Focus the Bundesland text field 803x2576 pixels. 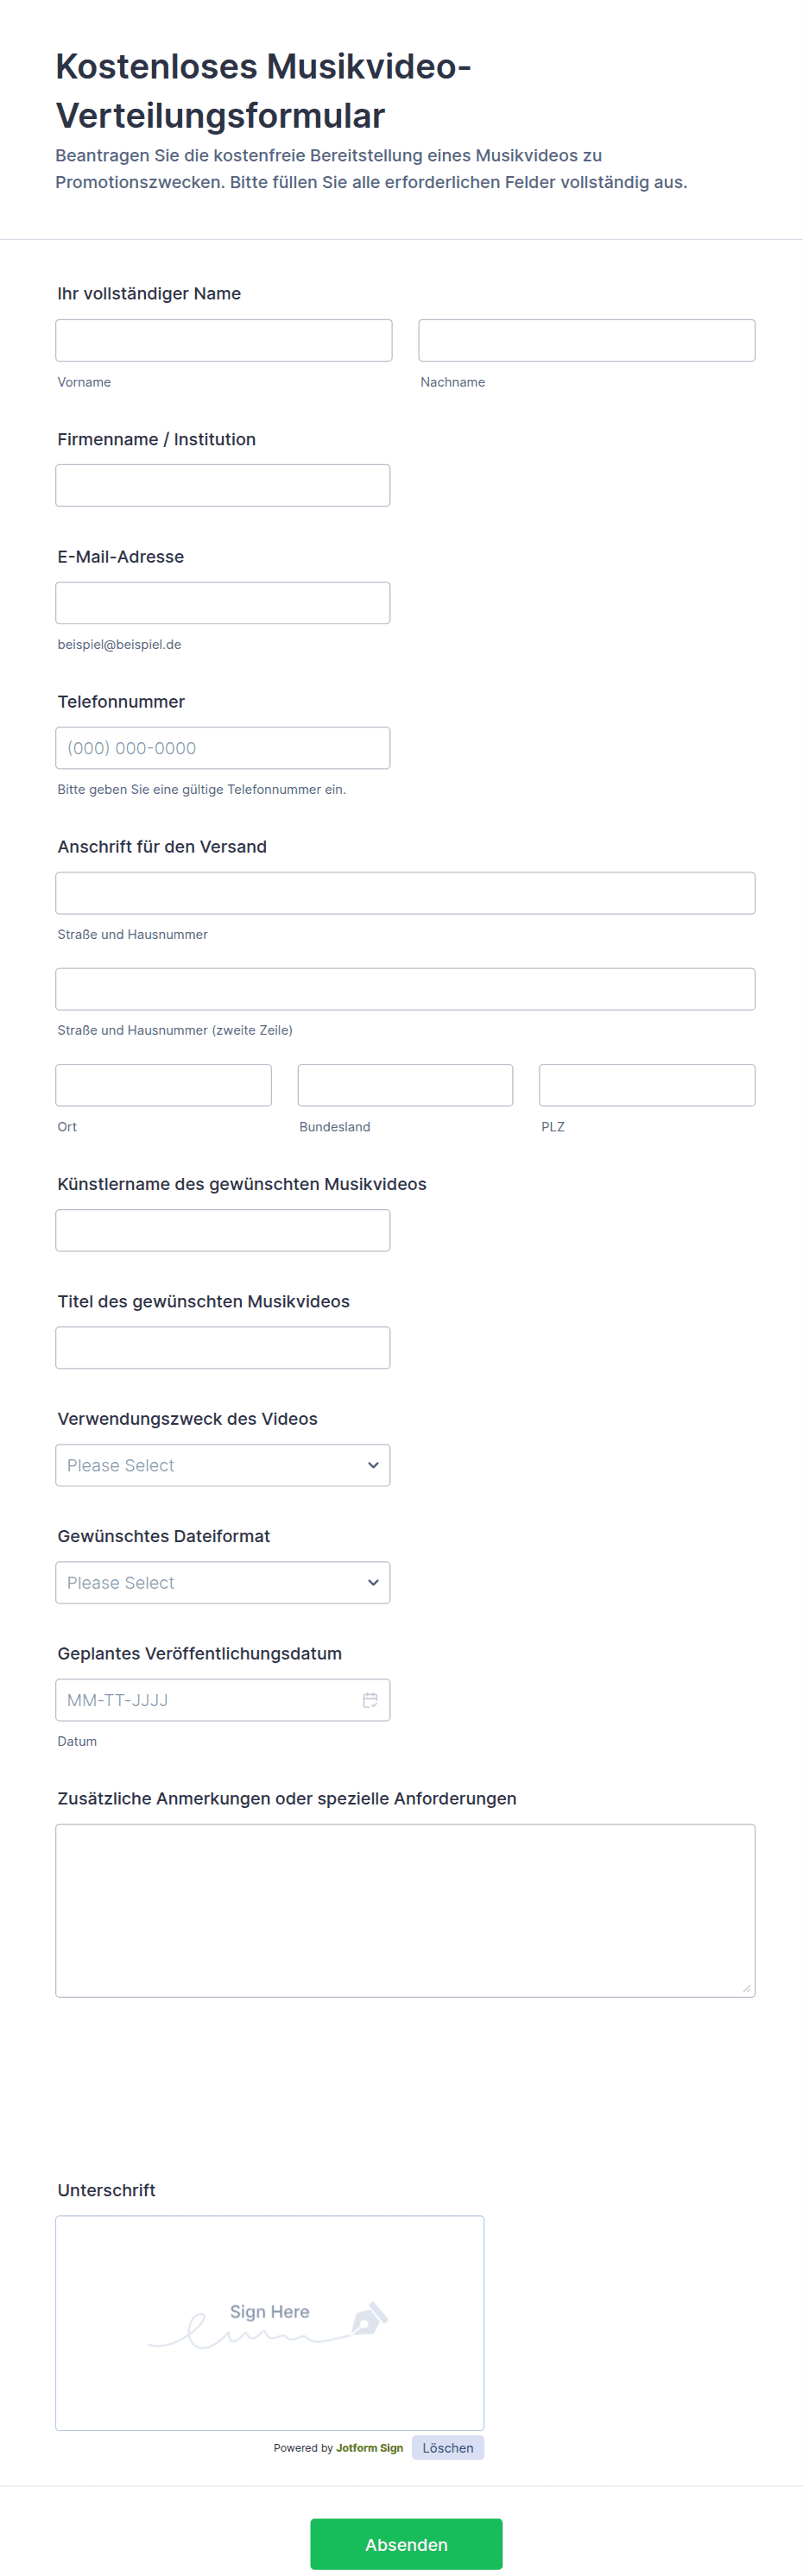tap(405, 1085)
